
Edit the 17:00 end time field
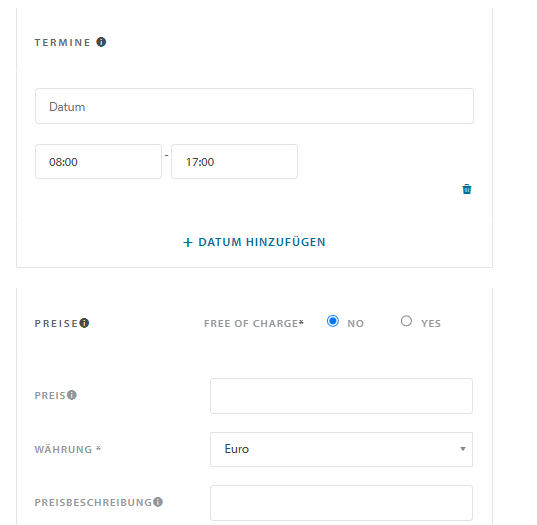pyautogui.click(x=234, y=161)
